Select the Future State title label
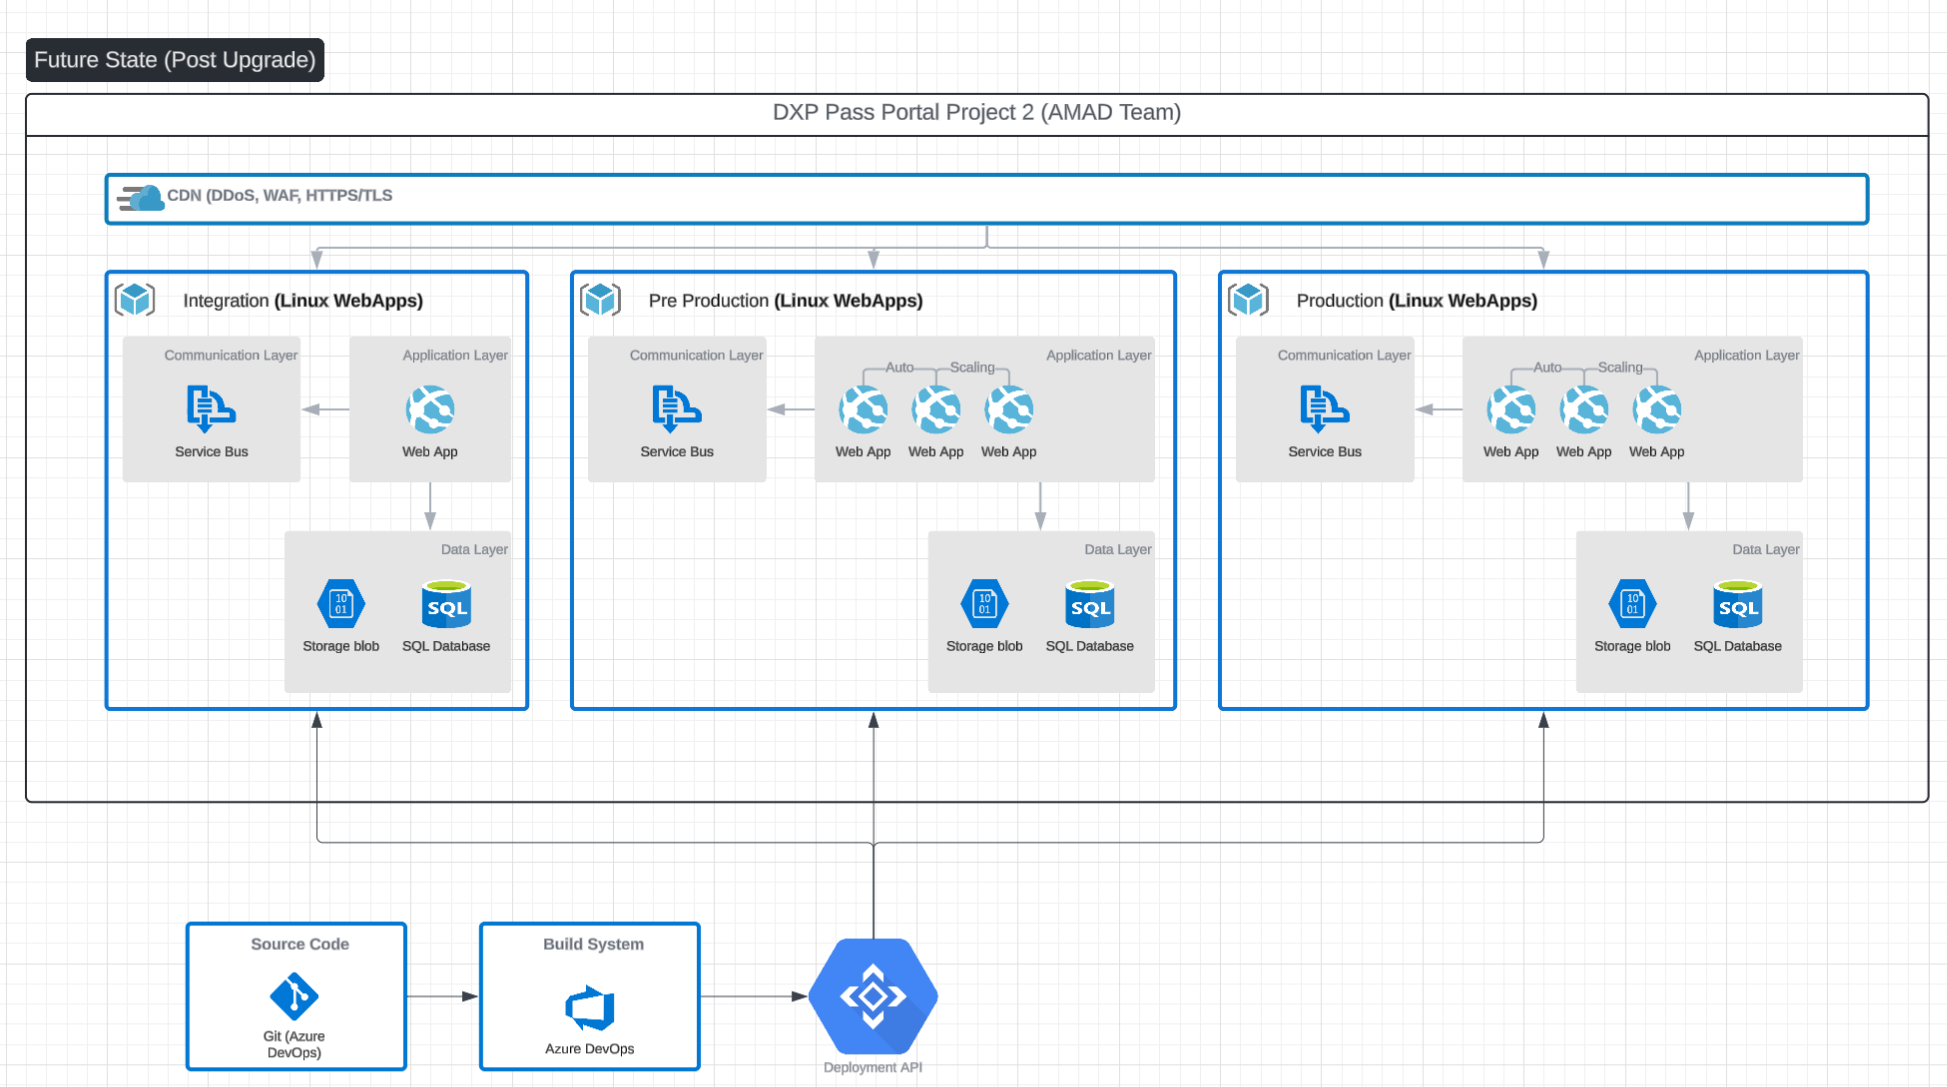 pos(175,60)
